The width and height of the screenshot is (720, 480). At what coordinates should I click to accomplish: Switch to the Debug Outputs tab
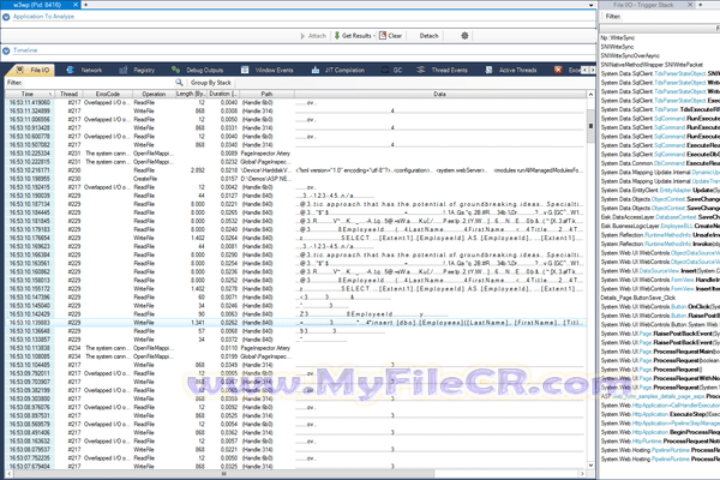[x=197, y=70]
